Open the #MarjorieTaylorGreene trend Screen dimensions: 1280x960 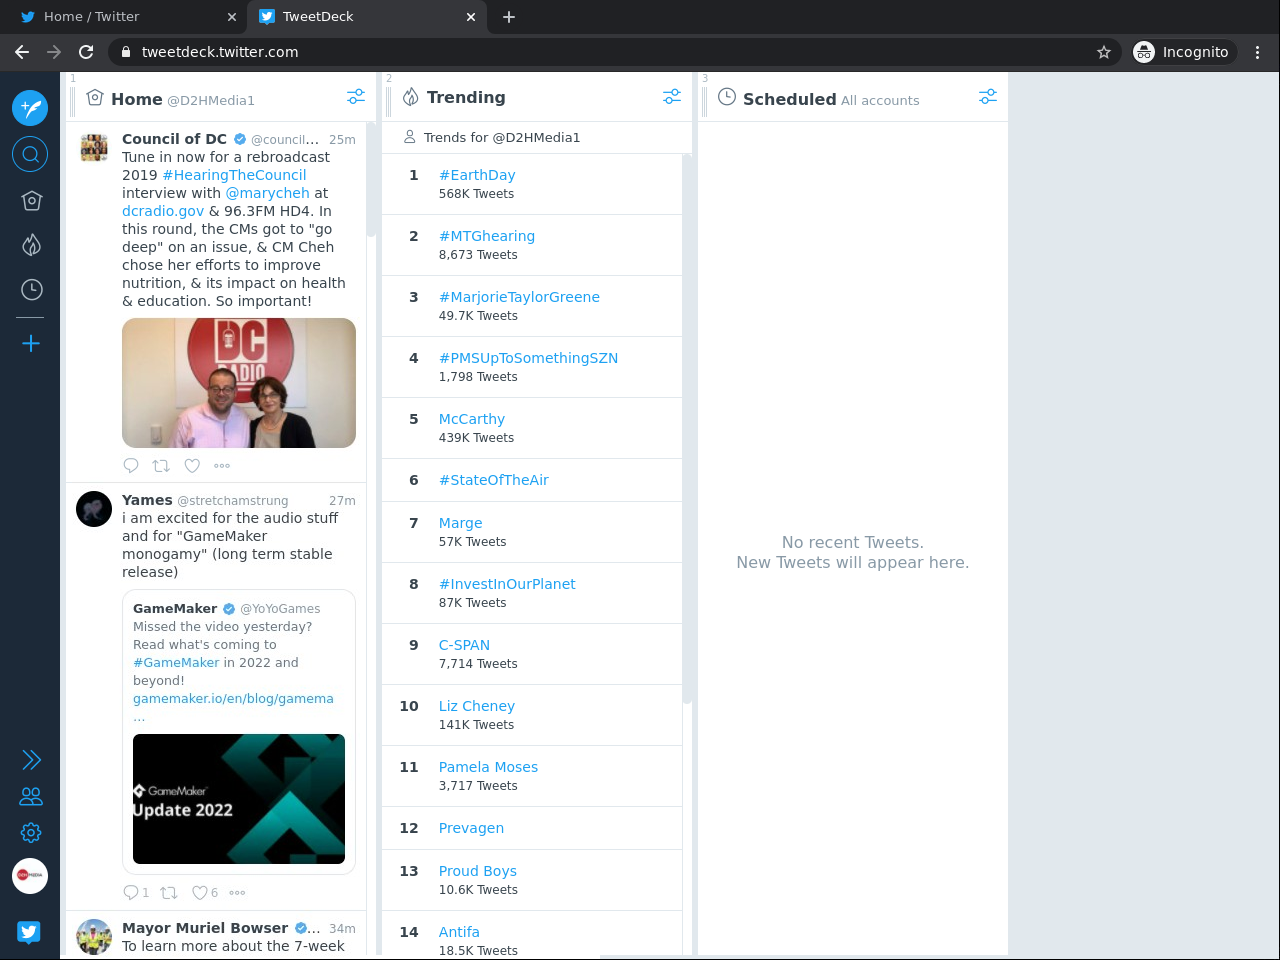click(519, 297)
